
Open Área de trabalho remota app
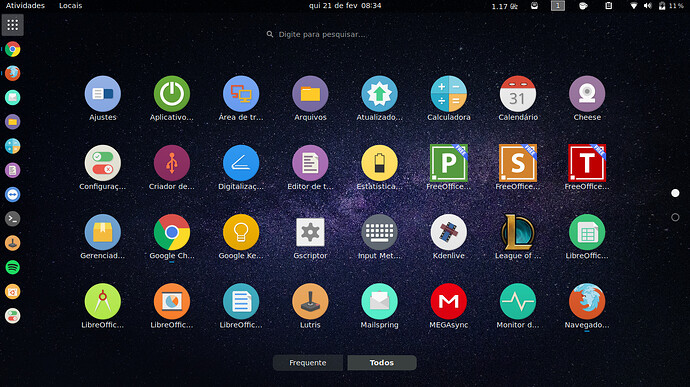coord(241,94)
